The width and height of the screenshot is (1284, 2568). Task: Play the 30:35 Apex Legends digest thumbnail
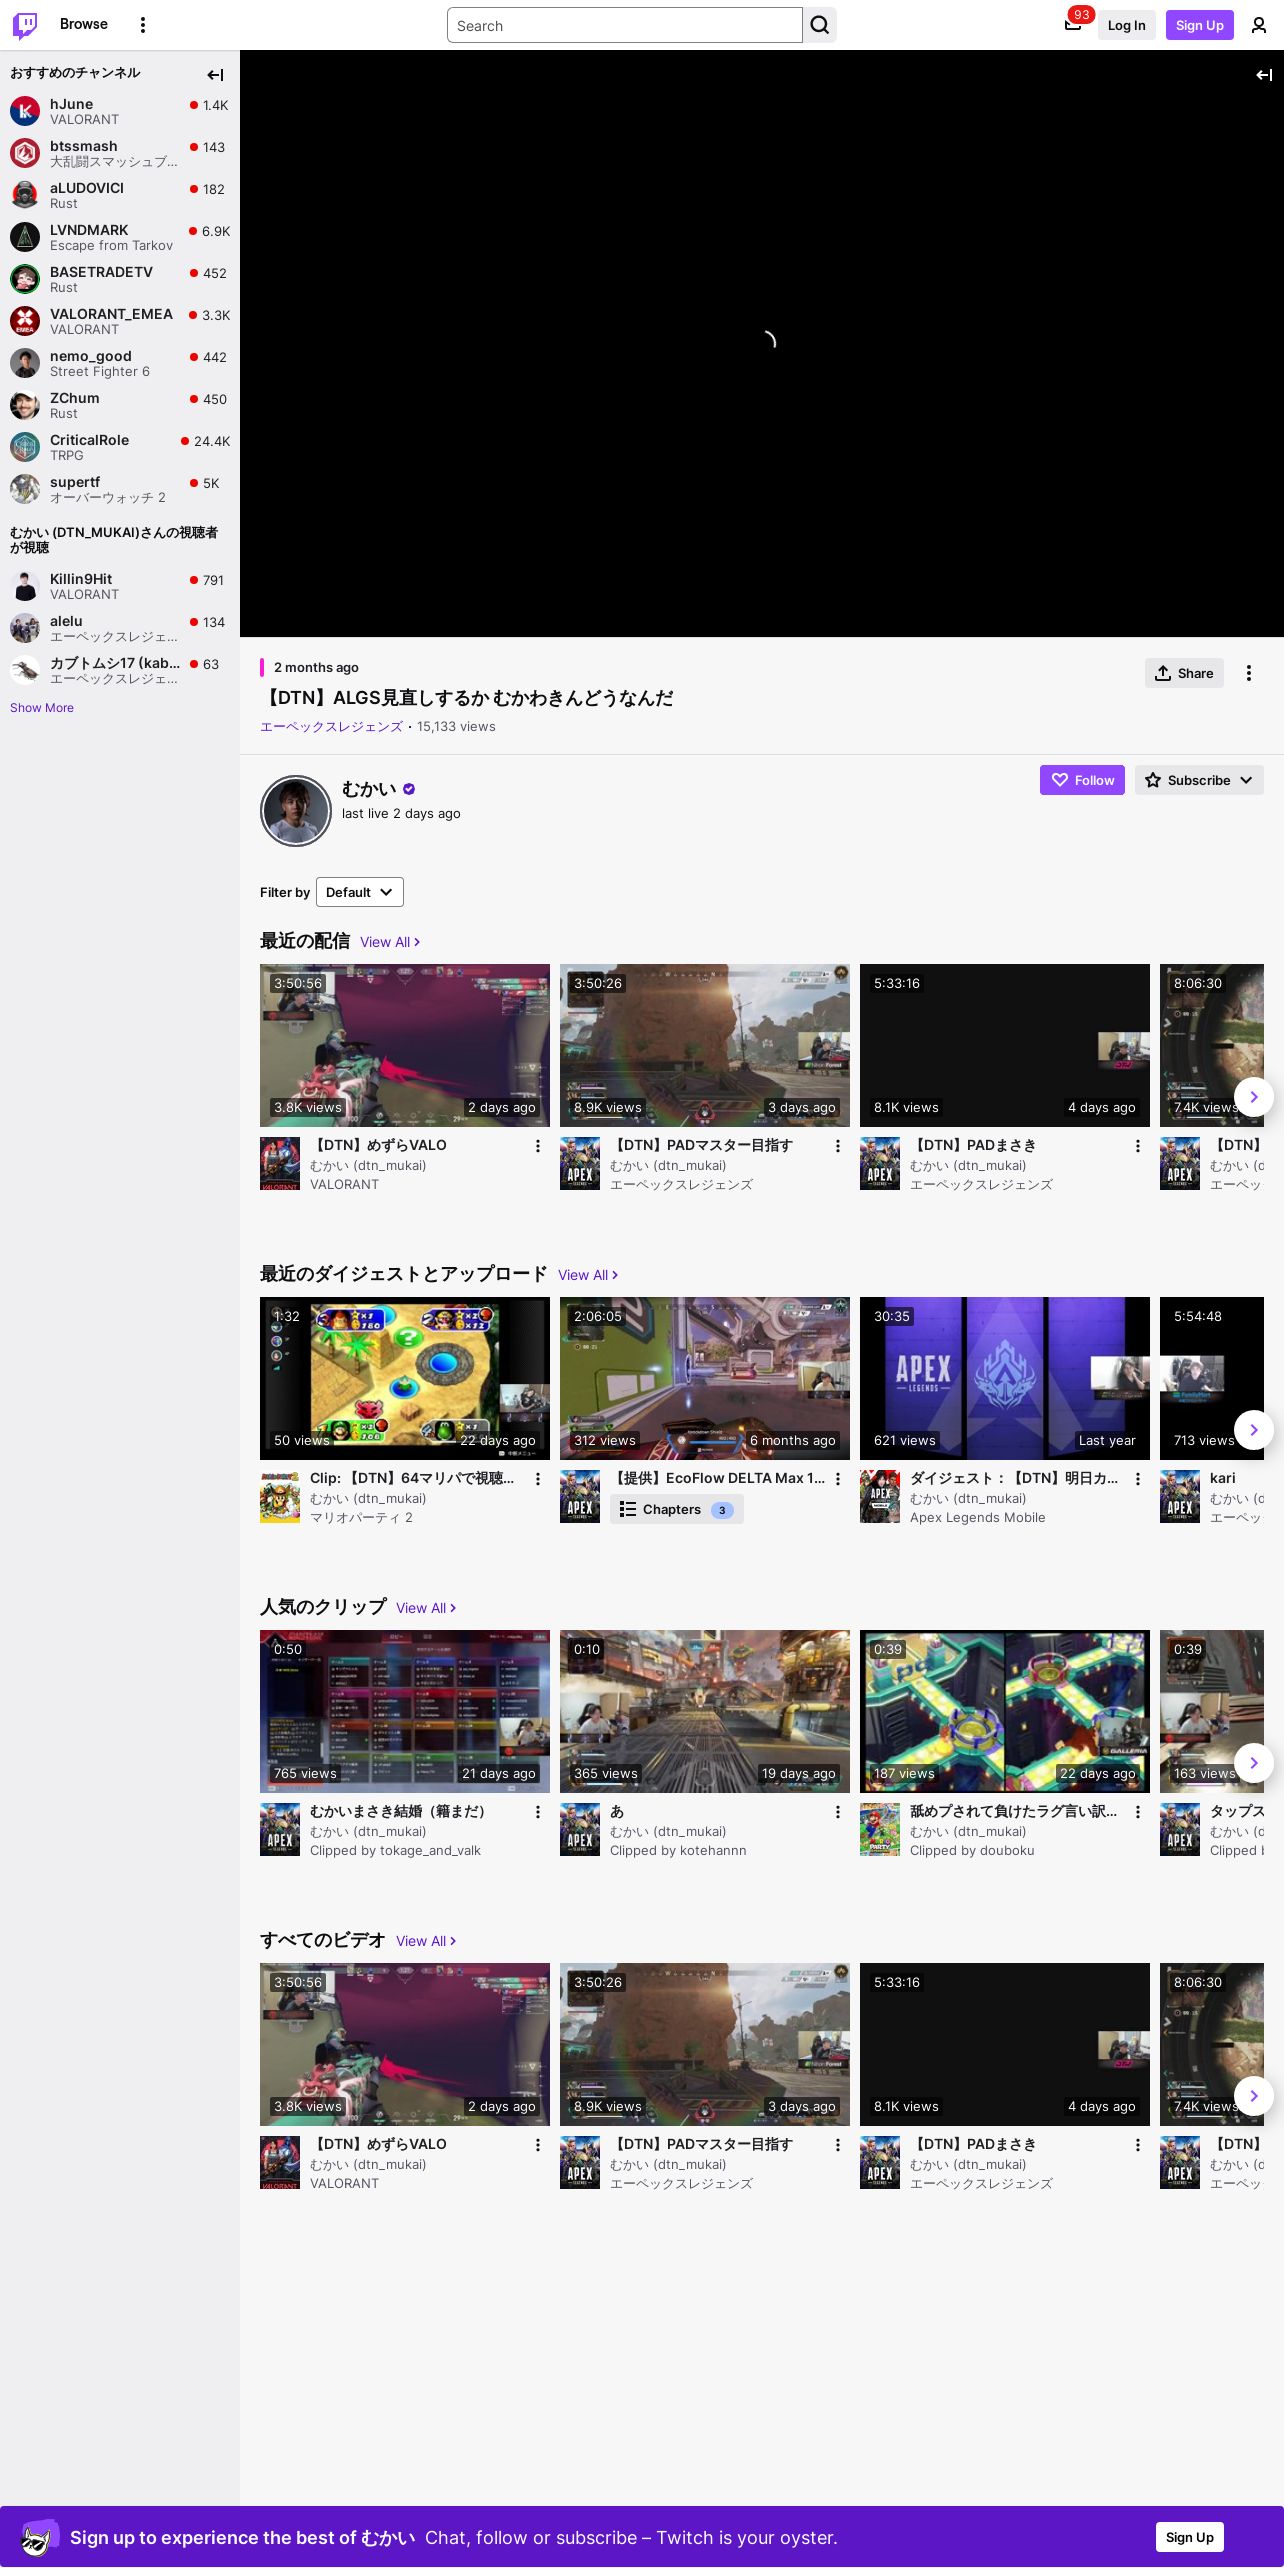coord(1005,1378)
